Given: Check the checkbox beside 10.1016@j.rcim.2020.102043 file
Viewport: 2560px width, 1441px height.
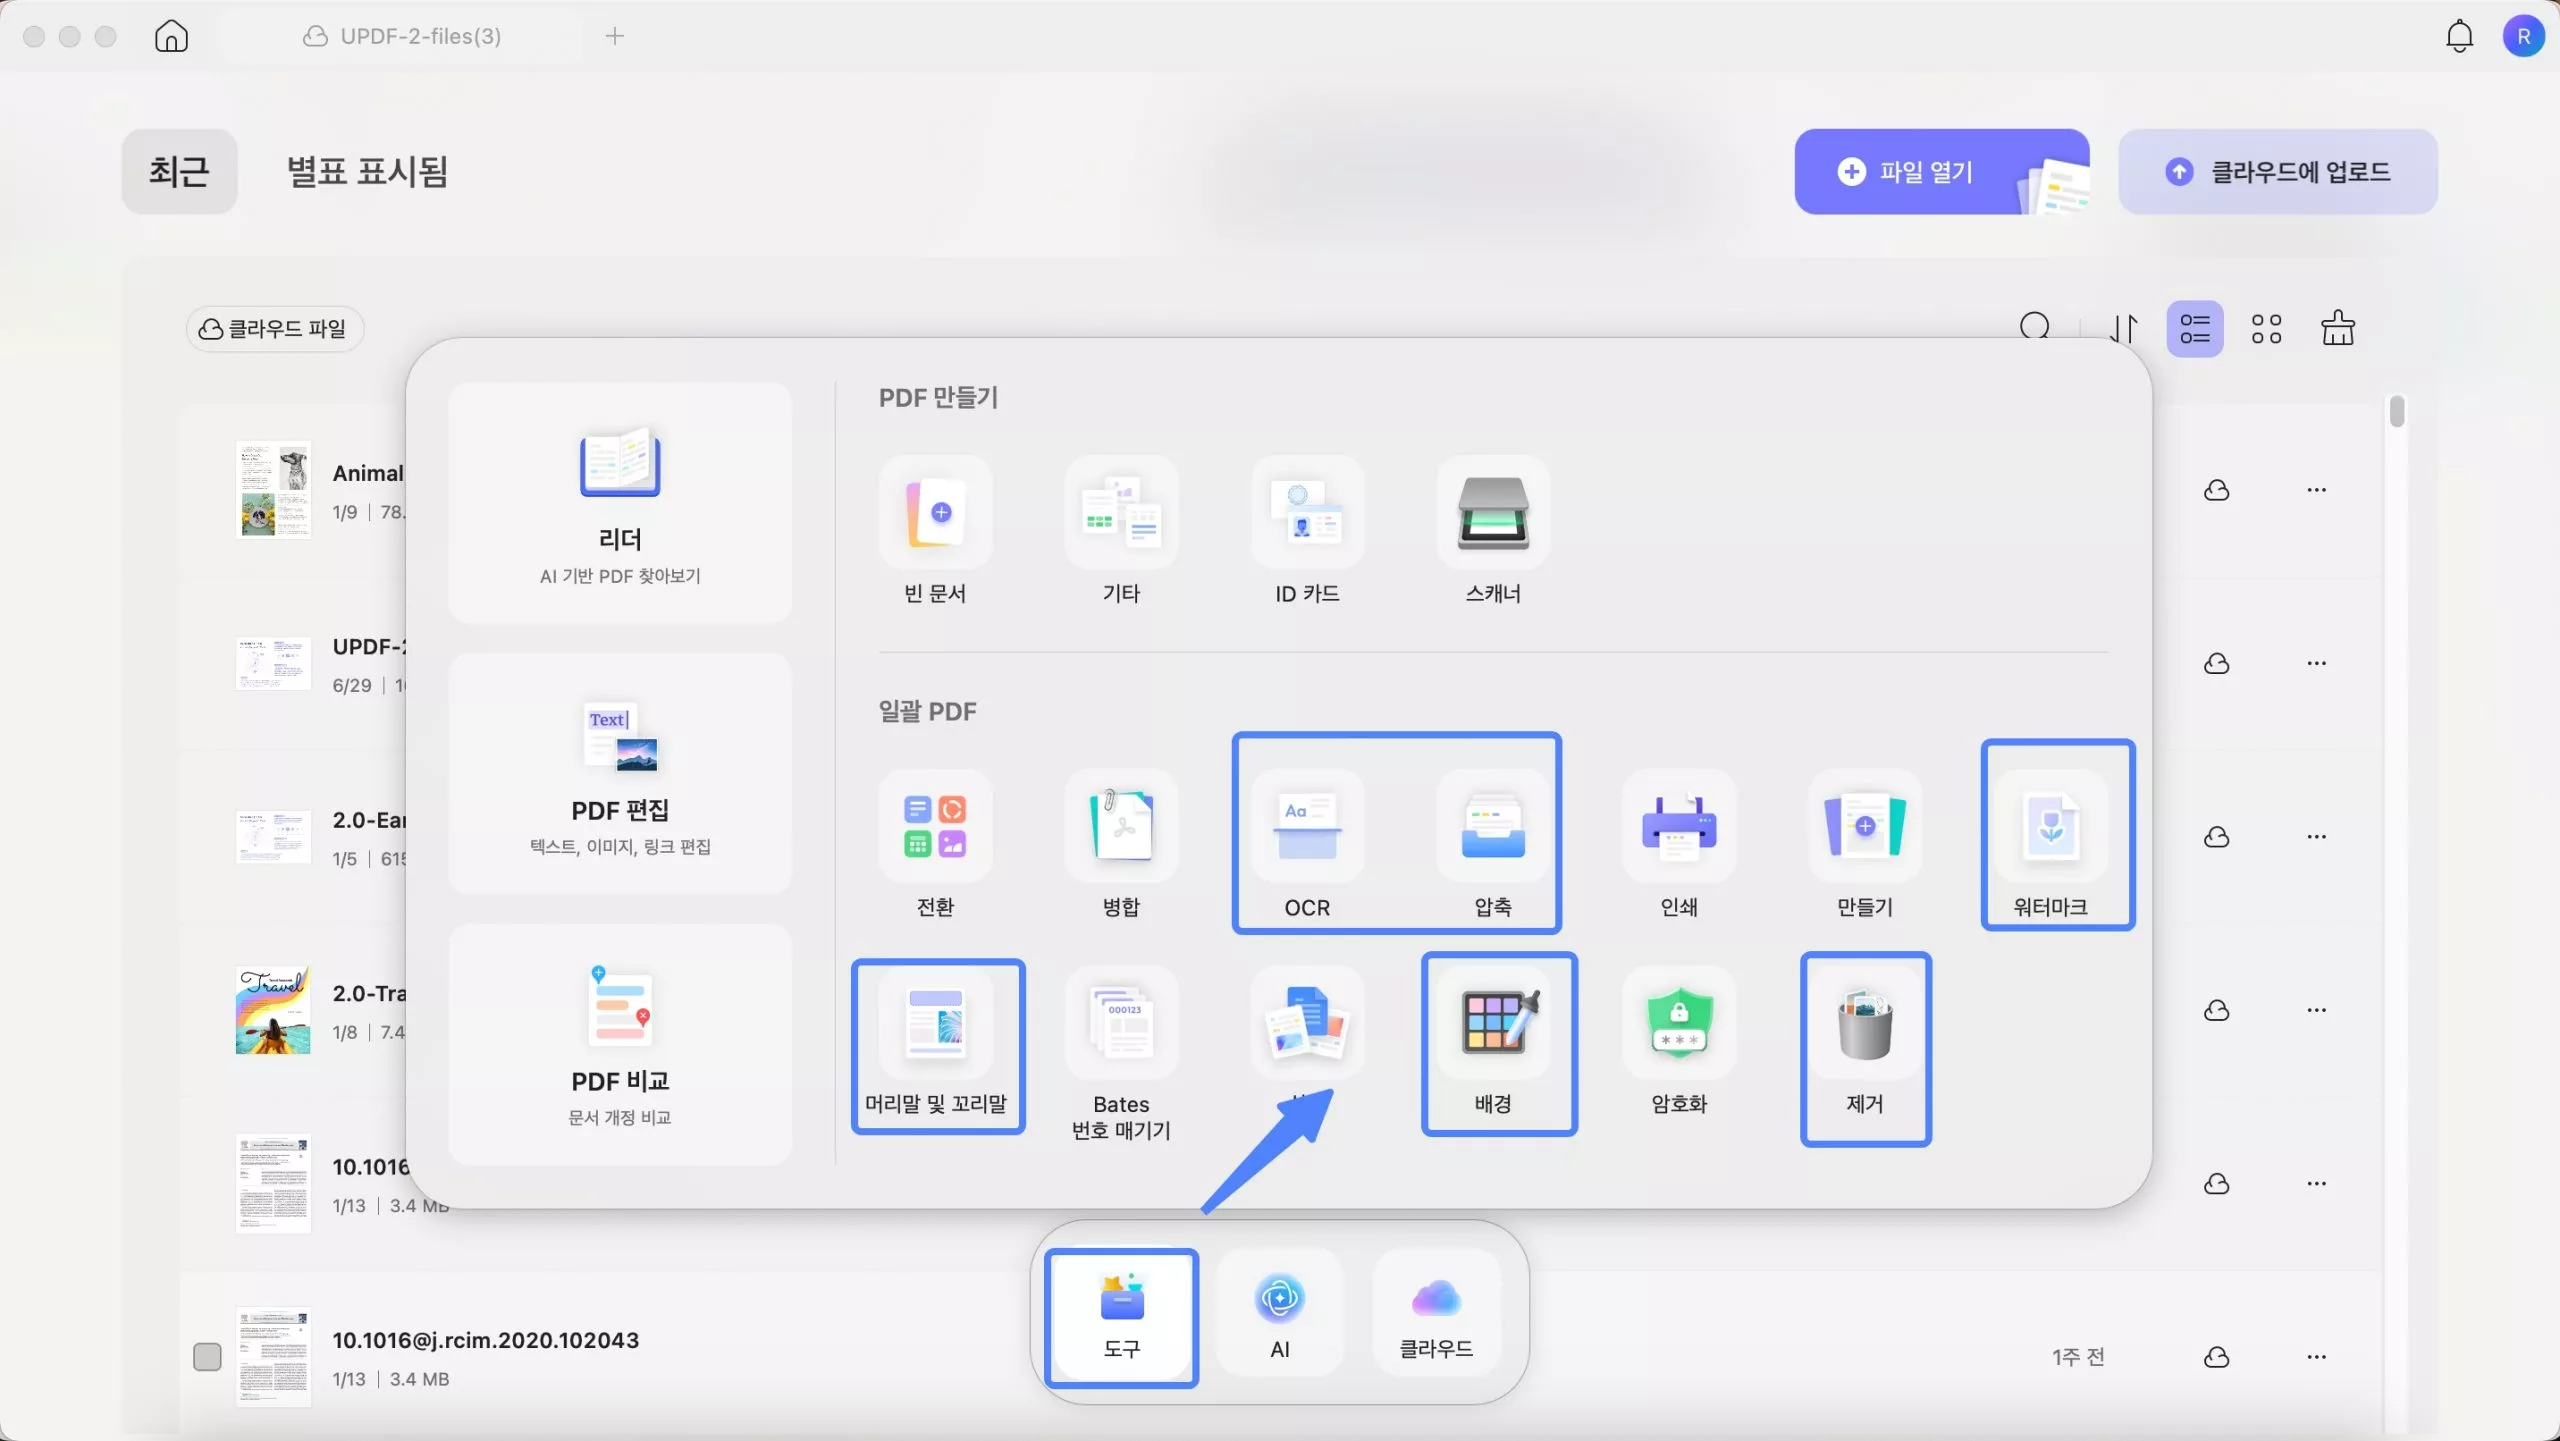Looking at the screenshot, I should (207, 1357).
